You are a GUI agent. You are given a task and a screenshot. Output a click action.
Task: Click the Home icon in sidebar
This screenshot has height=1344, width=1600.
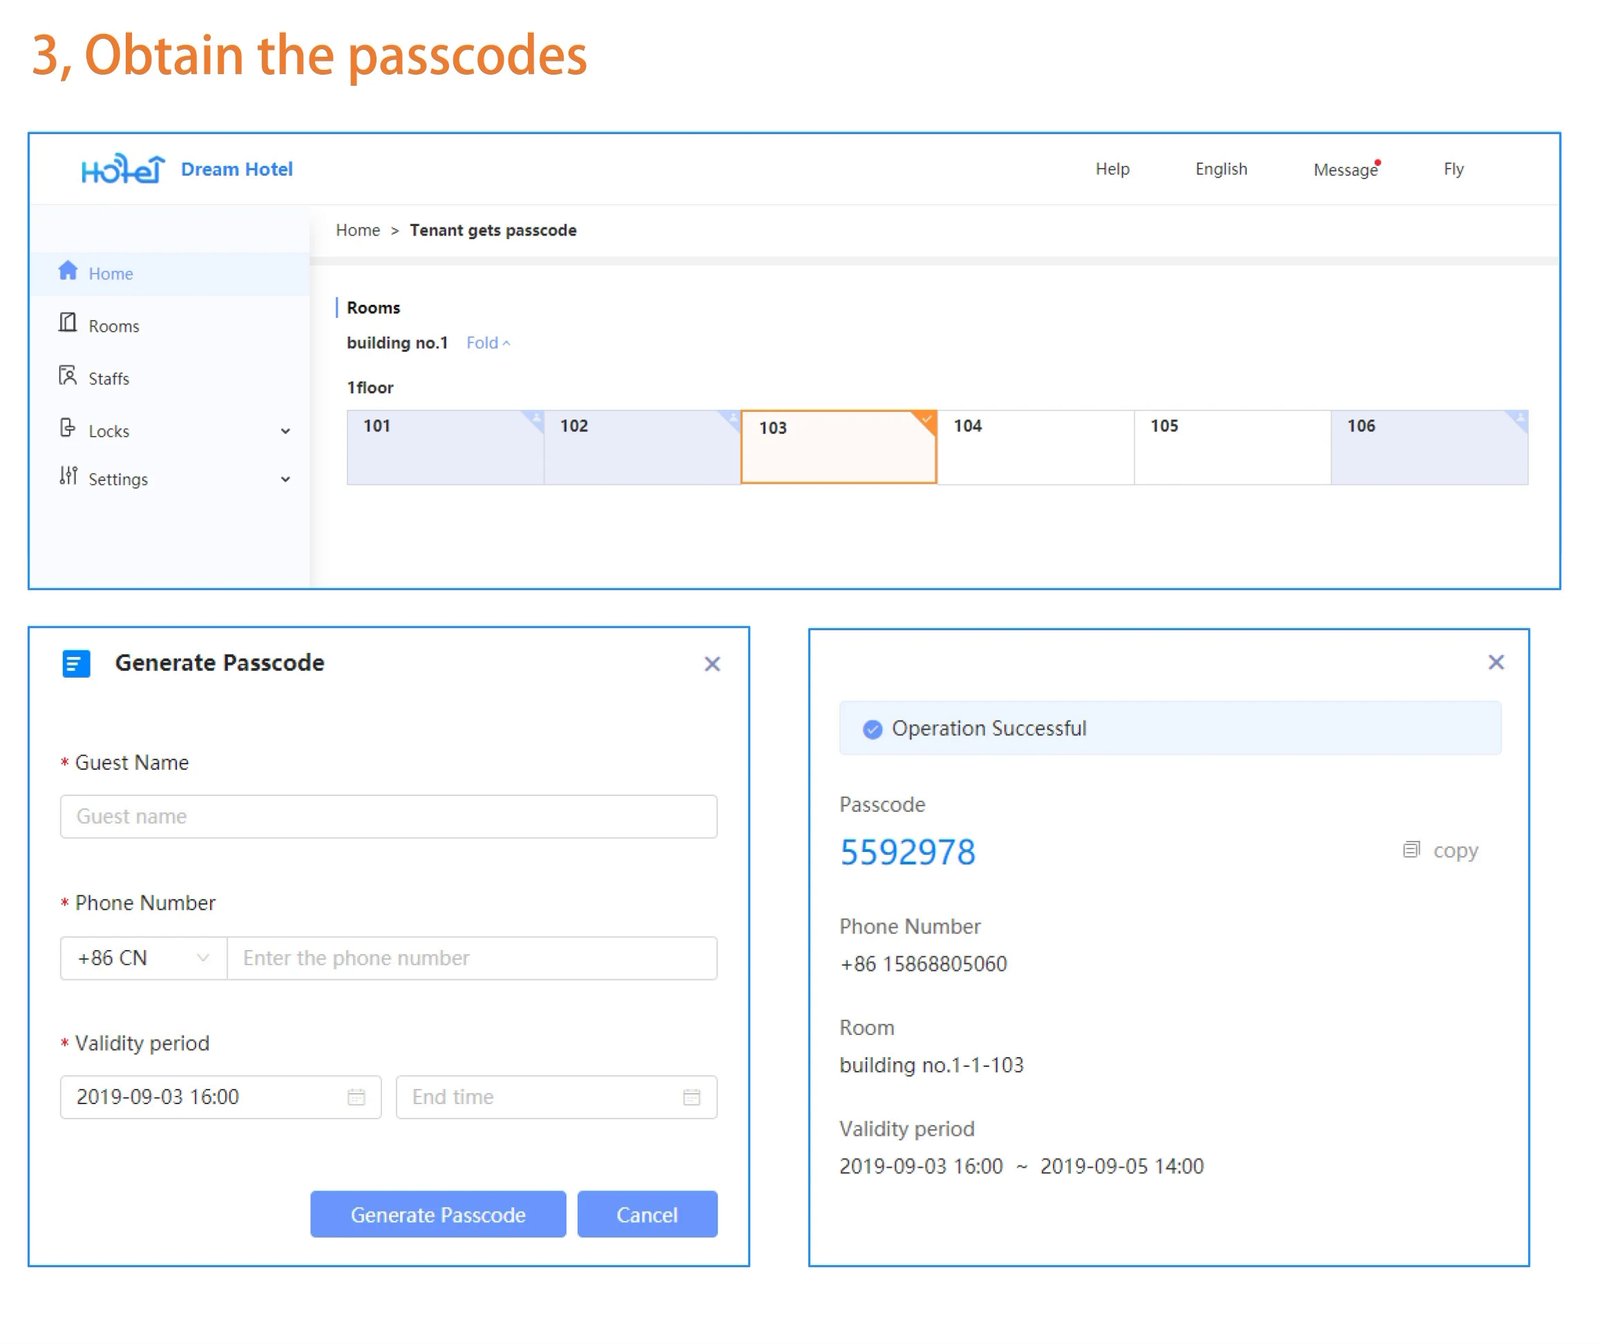[x=68, y=271]
